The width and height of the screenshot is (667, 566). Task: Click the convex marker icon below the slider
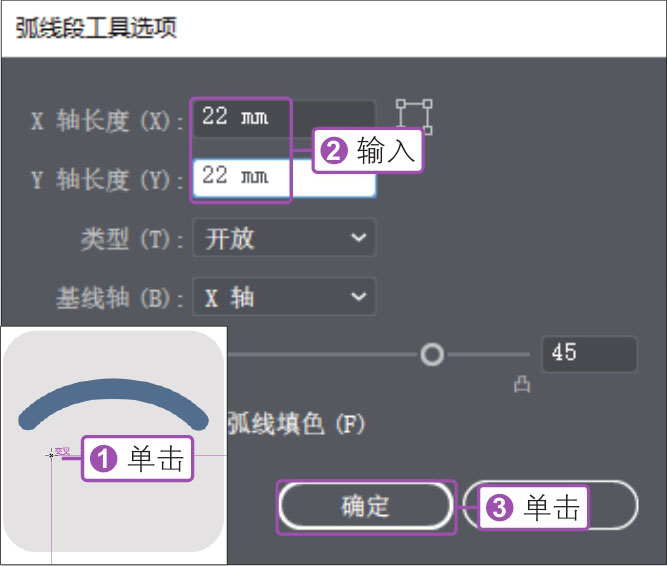(x=522, y=384)
